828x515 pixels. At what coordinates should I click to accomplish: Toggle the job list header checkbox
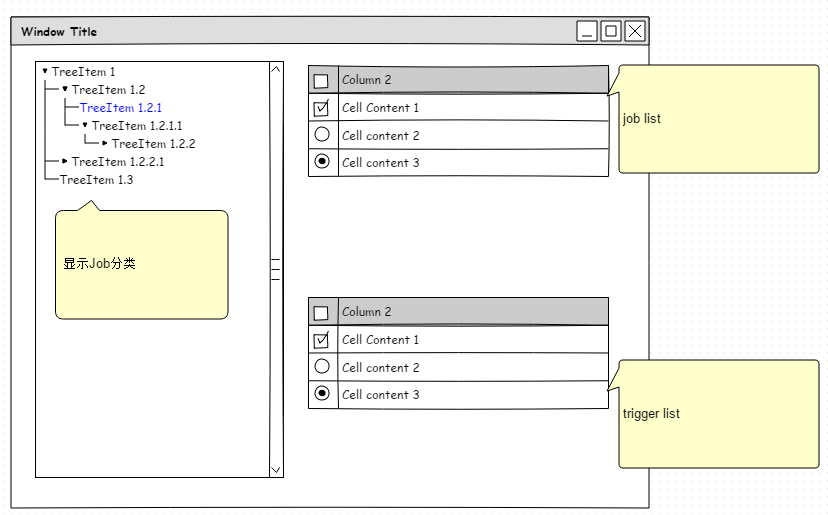(x=321, y=81)
